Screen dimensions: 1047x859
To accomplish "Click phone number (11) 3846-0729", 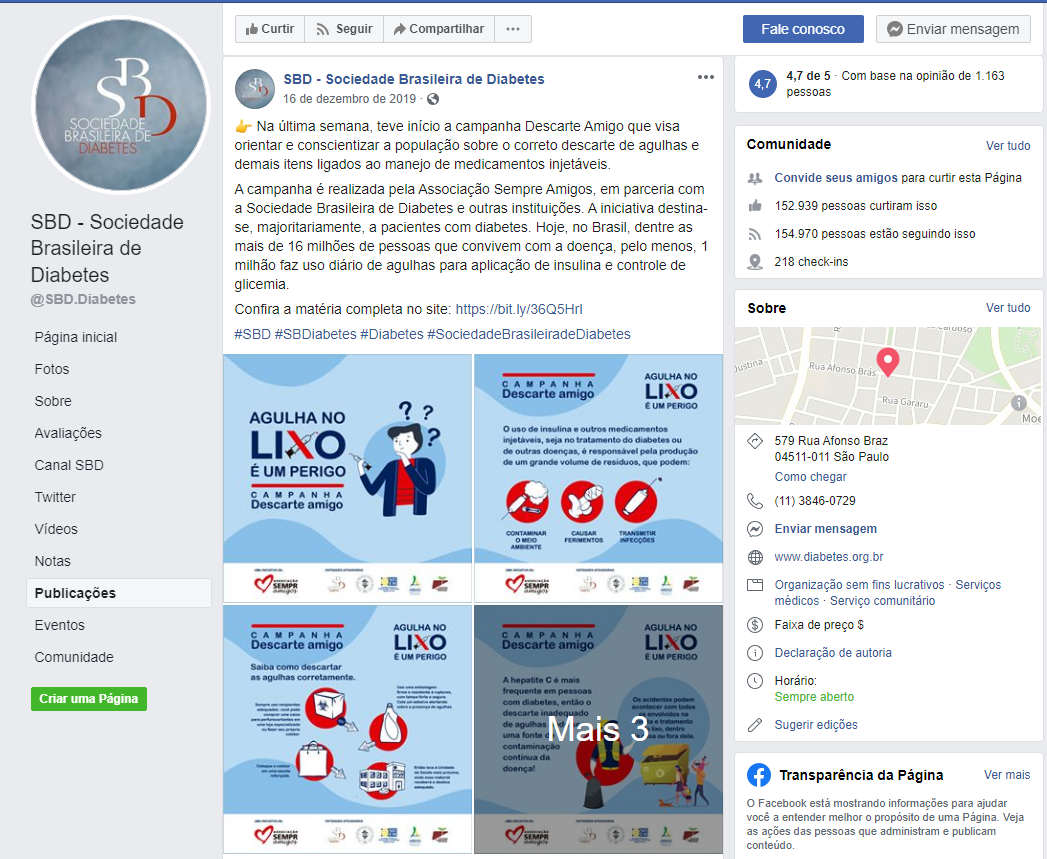I will click(x=815, y=501).
